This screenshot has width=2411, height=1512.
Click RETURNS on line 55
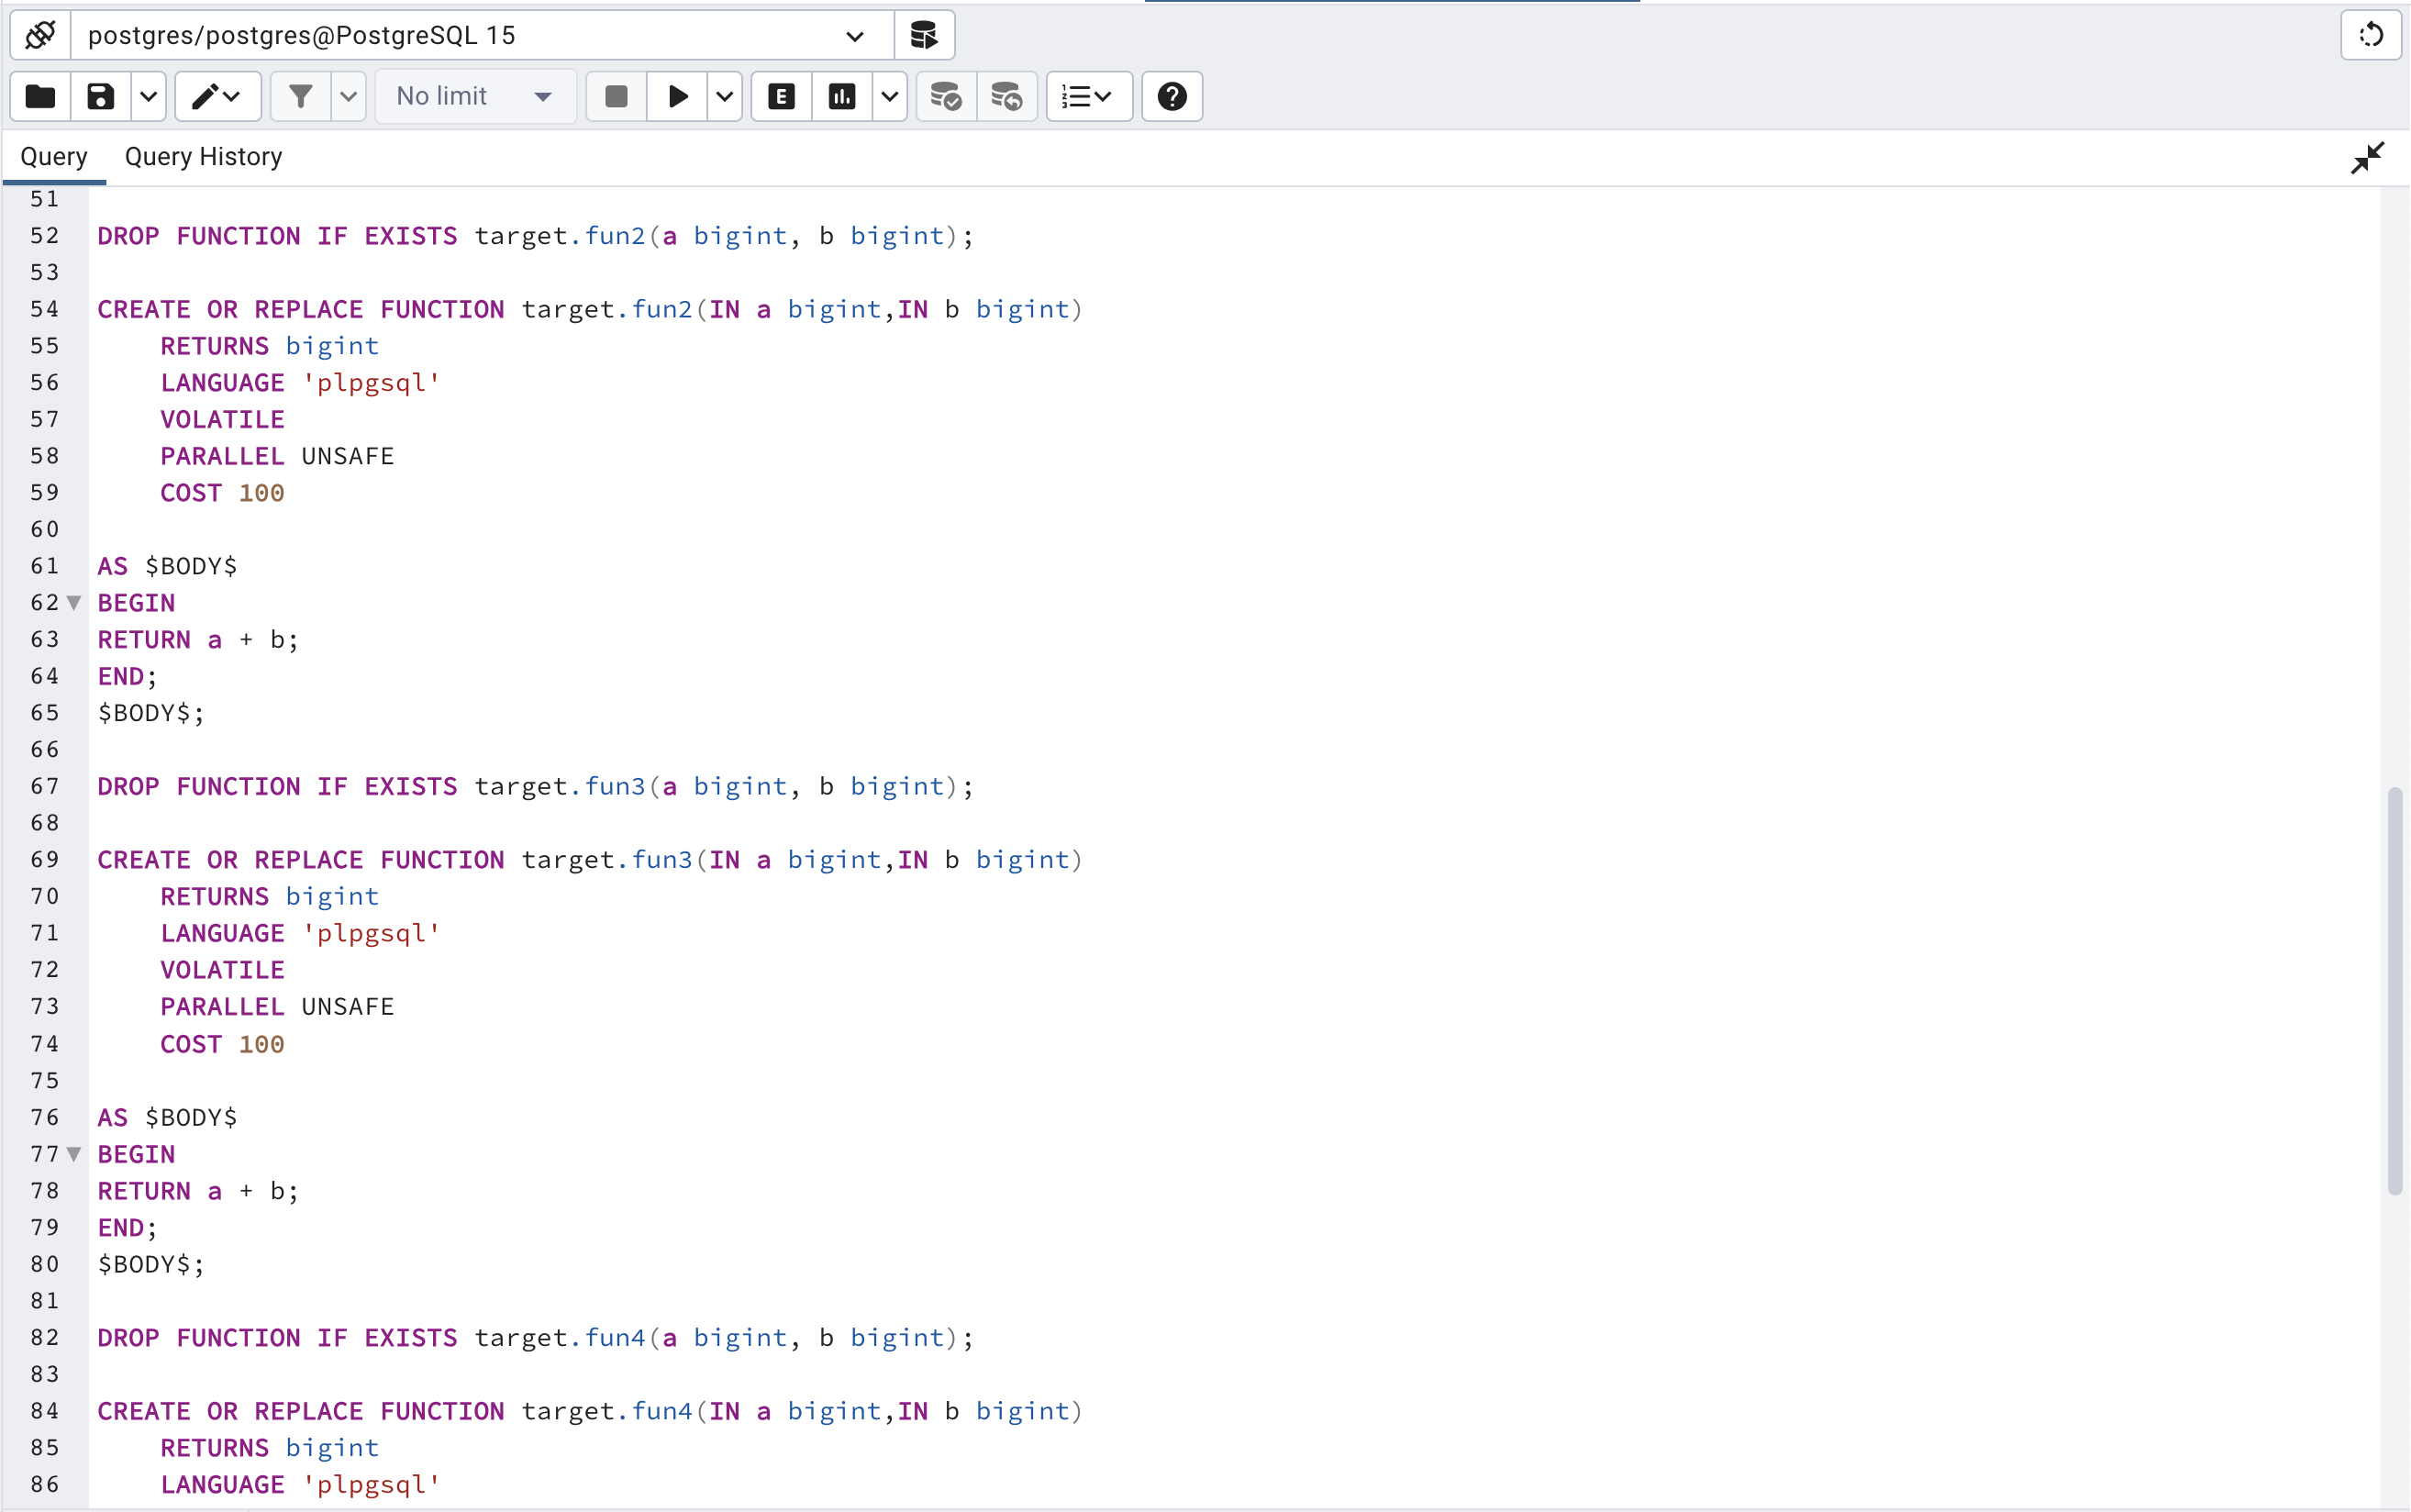[215, 346]
